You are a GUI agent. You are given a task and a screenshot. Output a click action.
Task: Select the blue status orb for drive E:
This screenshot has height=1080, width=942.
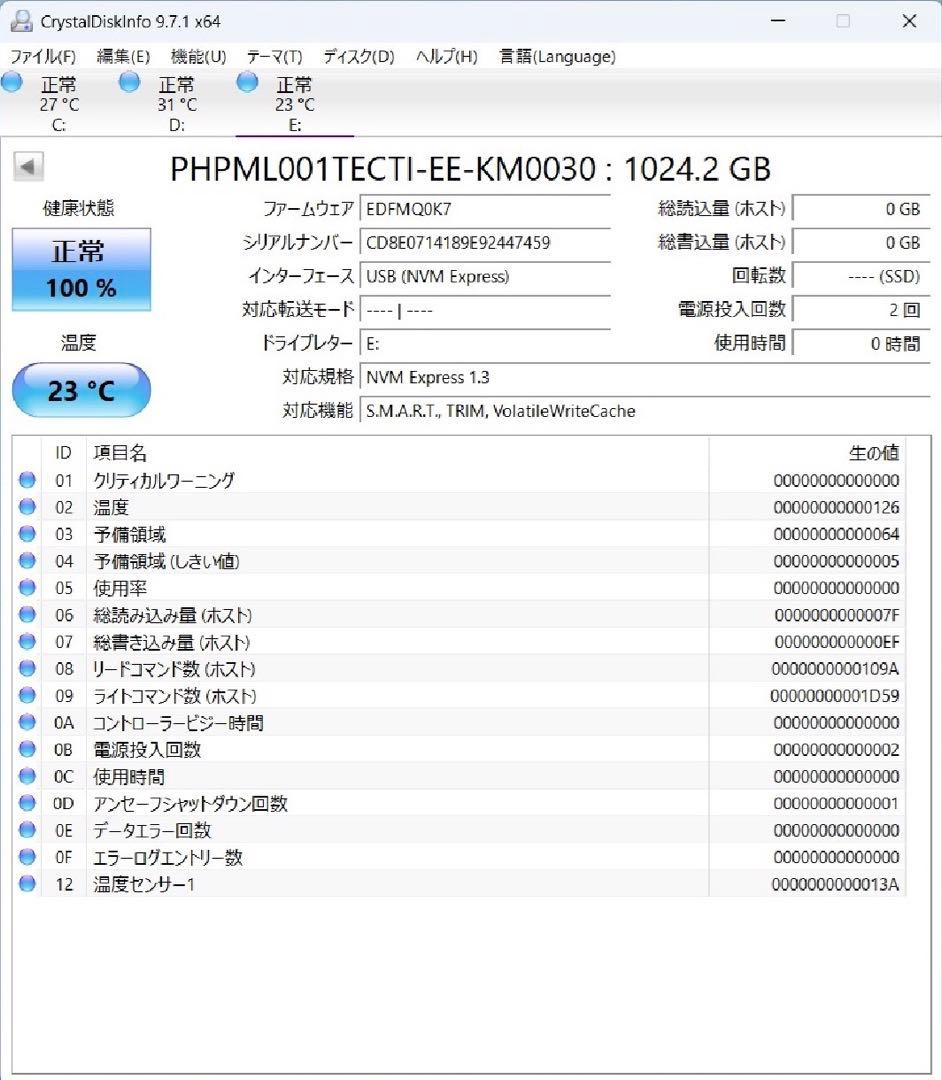click(247, 83)
